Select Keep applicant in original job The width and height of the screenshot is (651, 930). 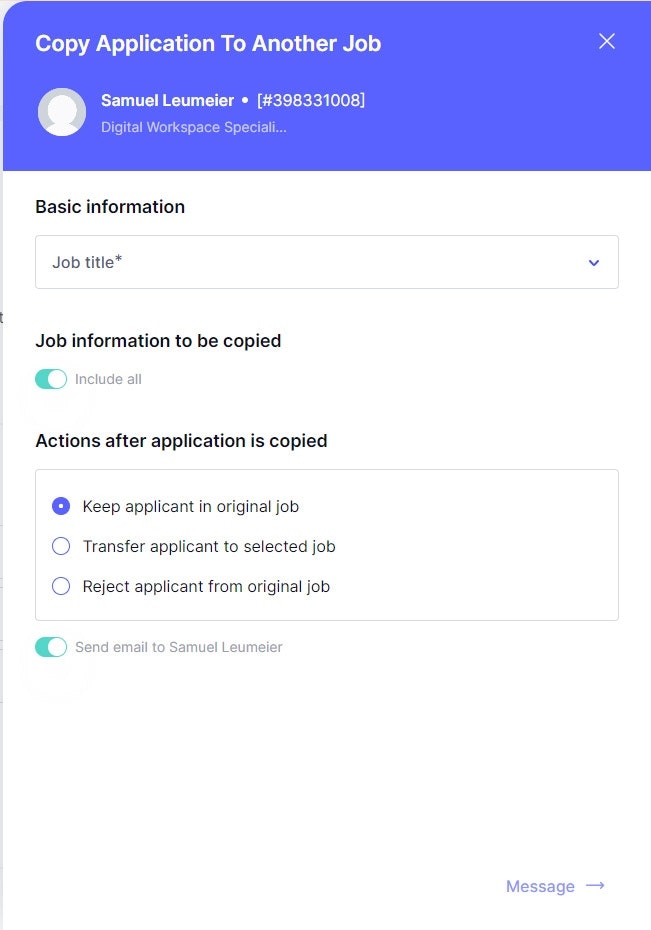pyautogui.click(x=61, y=506)
